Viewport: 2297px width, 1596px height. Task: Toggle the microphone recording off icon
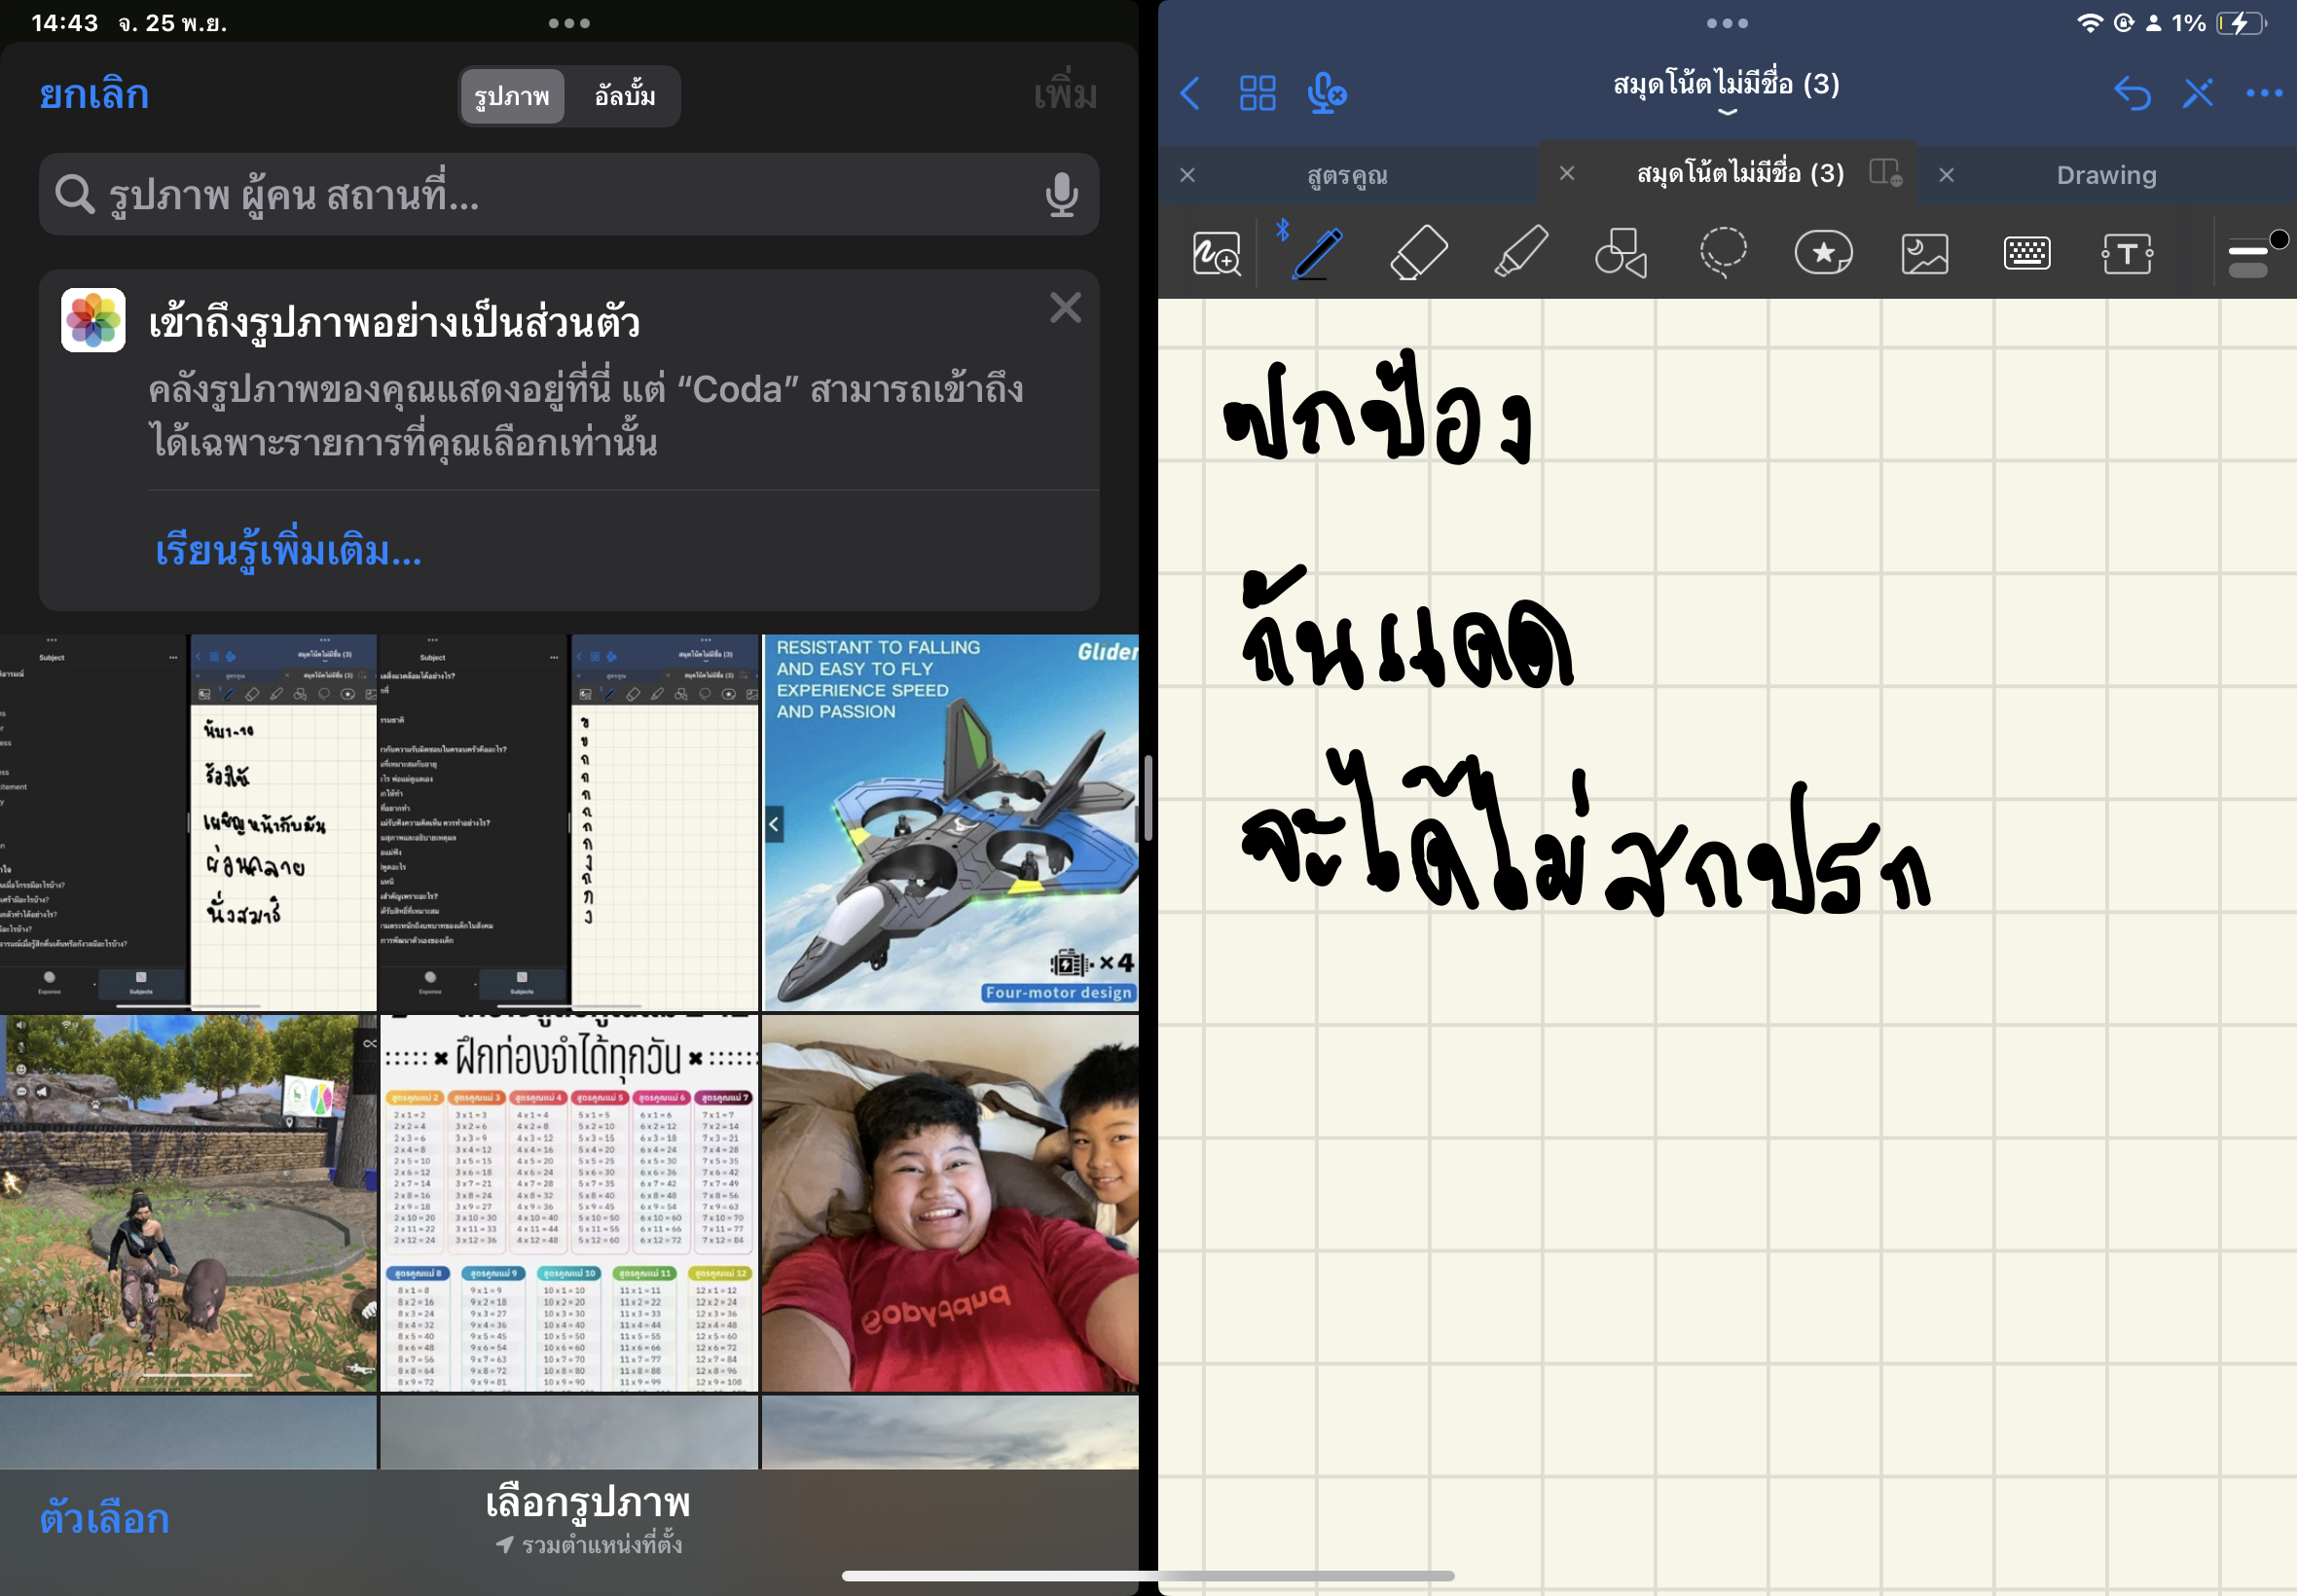pos(1326,94)
